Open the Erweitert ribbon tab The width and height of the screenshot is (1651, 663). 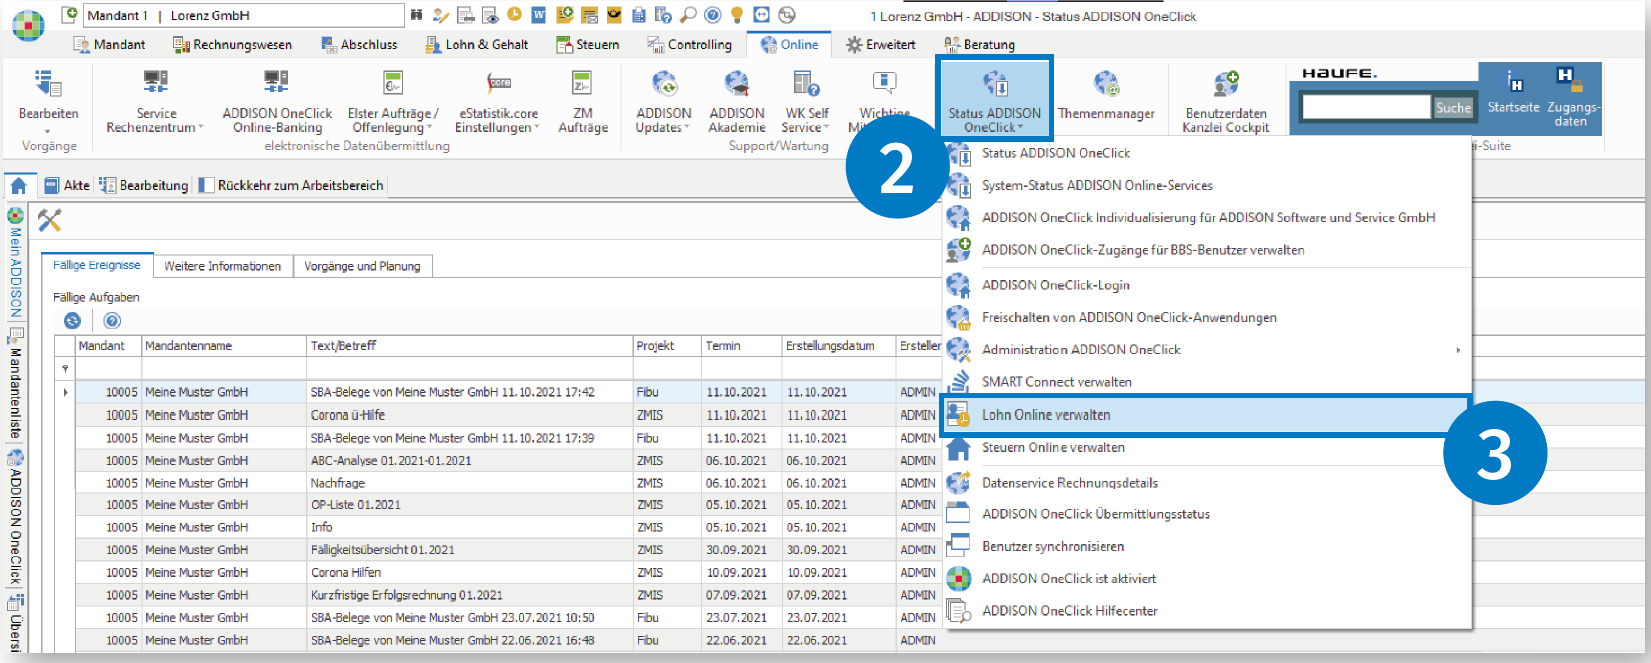pyautogui.click(x=880, y=44)
